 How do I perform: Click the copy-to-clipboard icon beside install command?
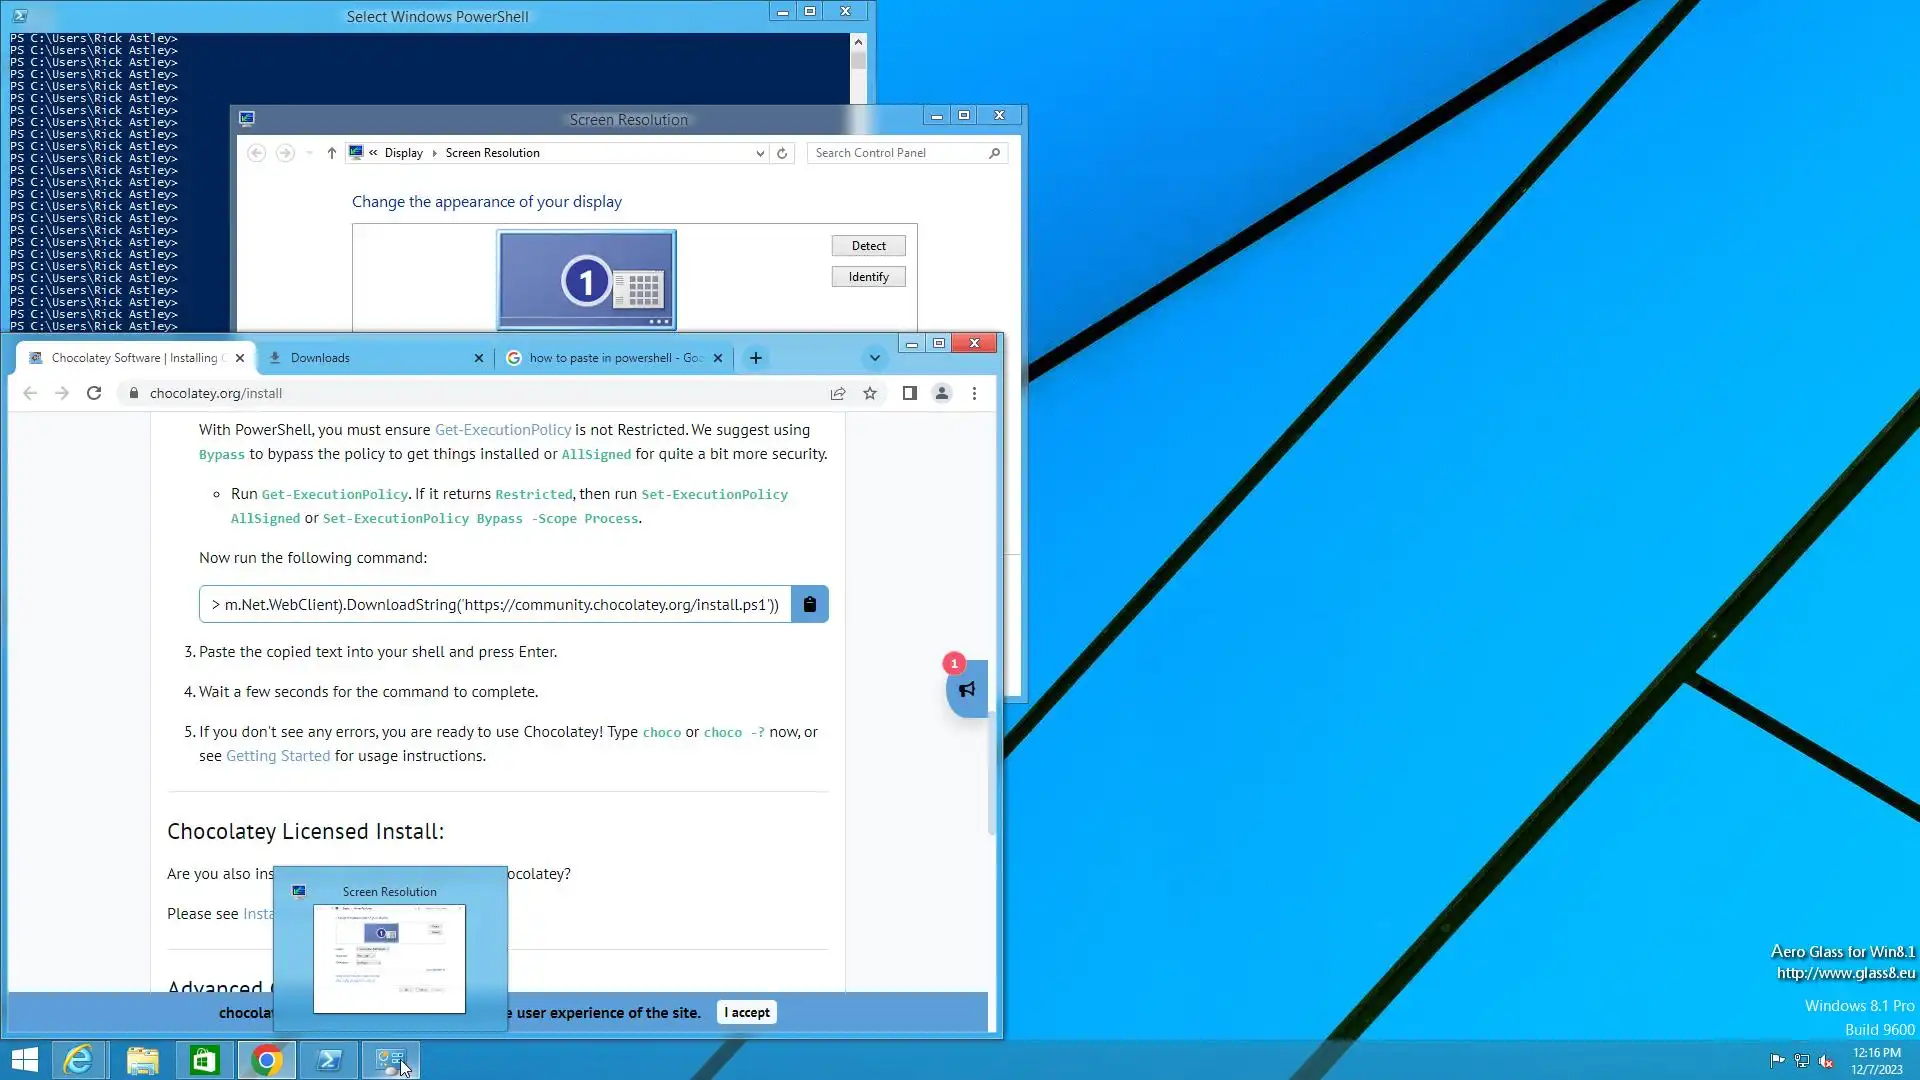(x=809, y=604)
